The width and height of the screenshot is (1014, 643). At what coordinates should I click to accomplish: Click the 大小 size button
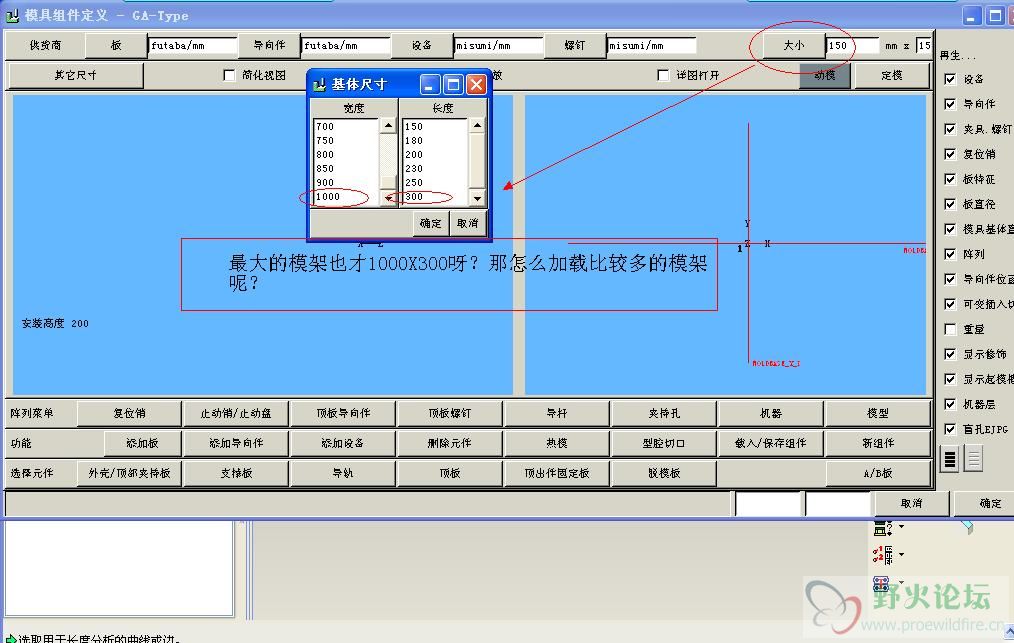pyautogui.click(x=793, y=45)
